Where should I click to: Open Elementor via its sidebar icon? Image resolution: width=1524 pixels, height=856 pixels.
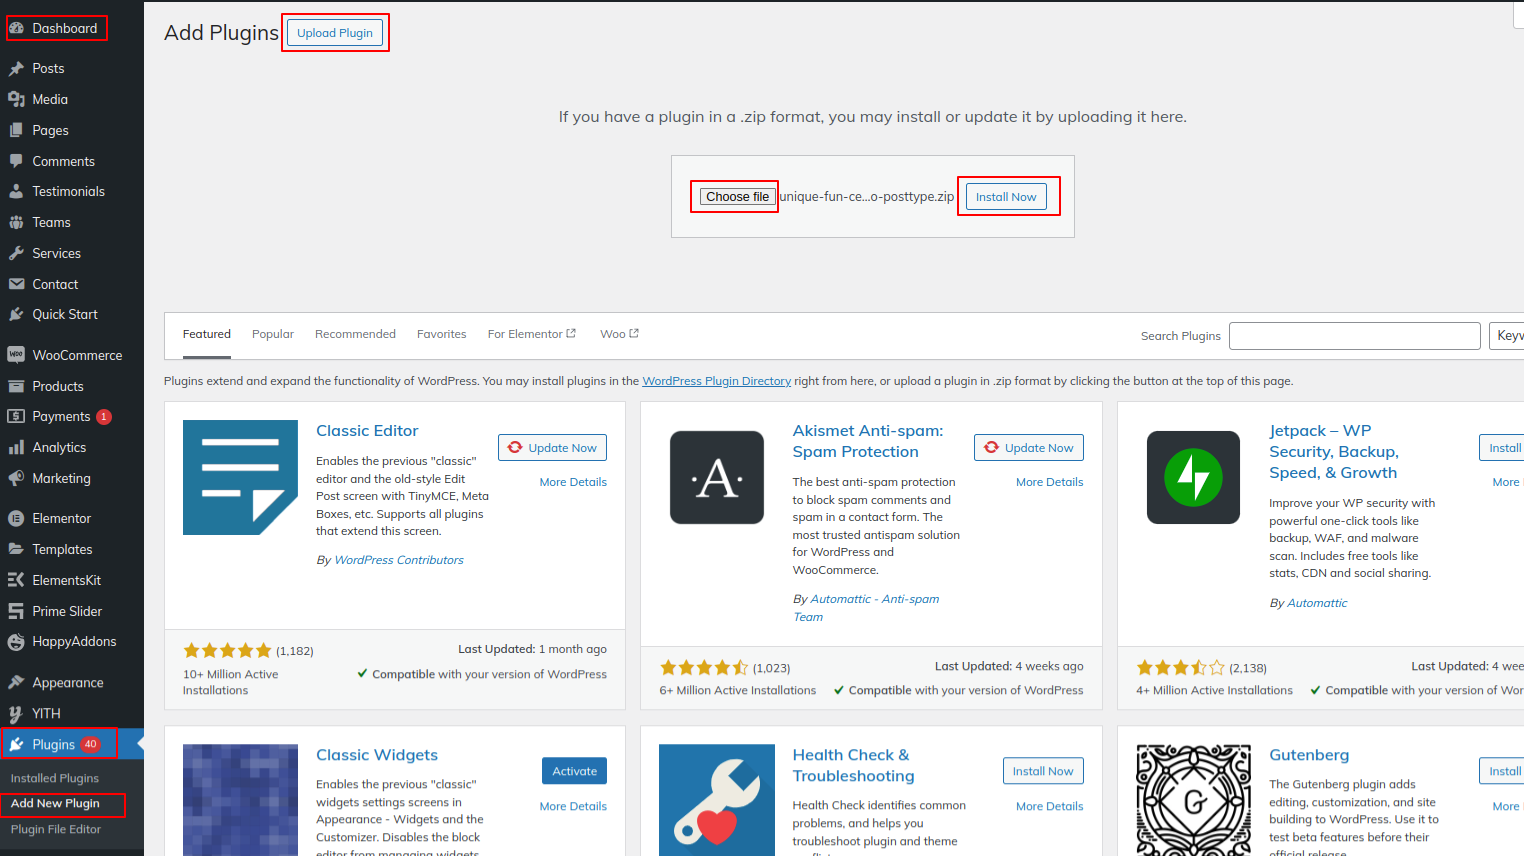(x=16, y=518)
